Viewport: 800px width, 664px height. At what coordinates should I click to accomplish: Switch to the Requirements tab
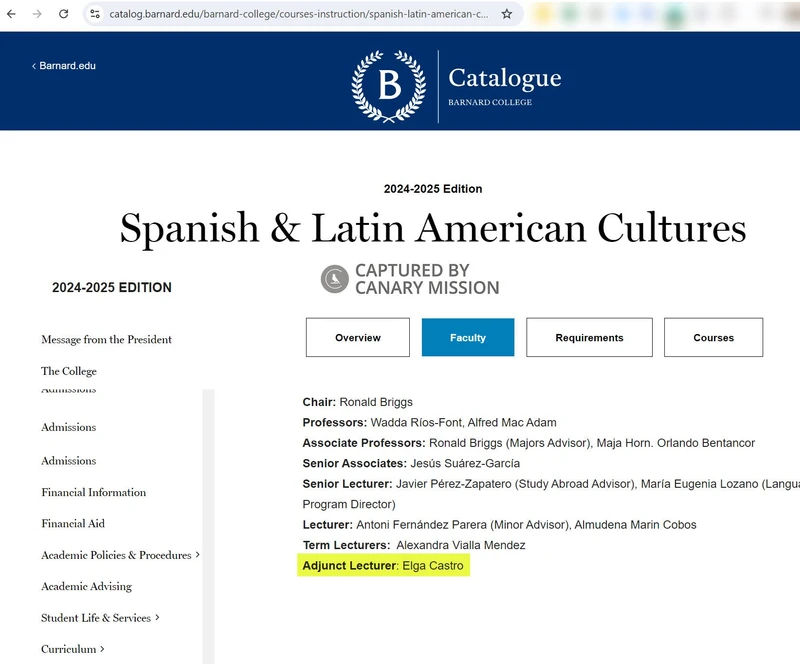(589, 337)
